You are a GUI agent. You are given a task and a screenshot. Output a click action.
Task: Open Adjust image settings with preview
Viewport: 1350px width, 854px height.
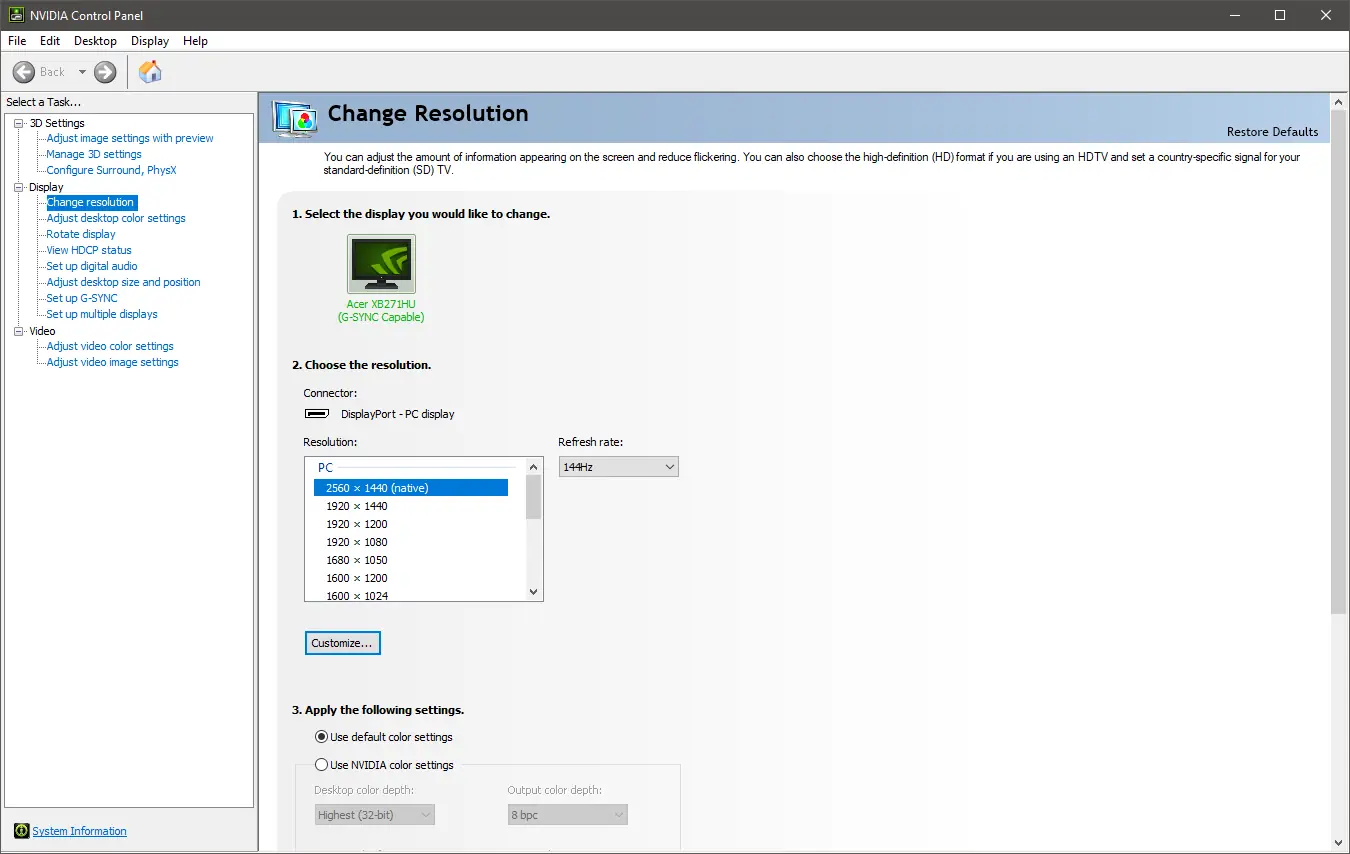130,138
